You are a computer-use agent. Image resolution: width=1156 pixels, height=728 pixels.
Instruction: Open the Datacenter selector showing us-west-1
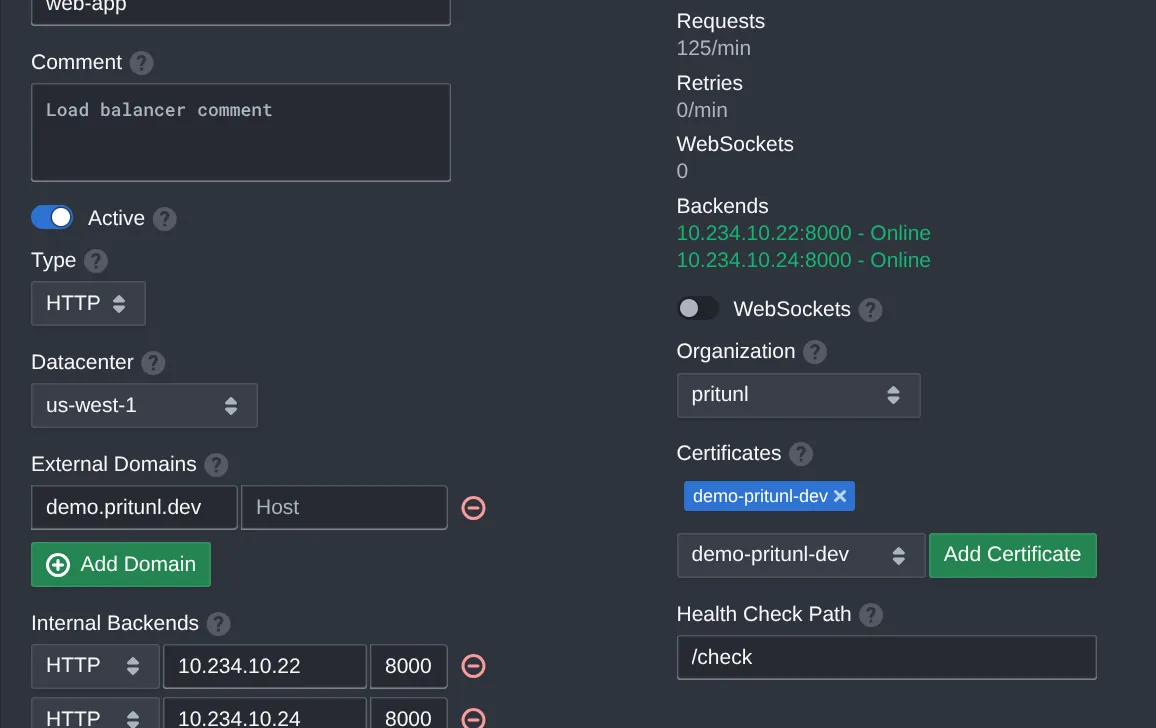[x=144, y=405]
